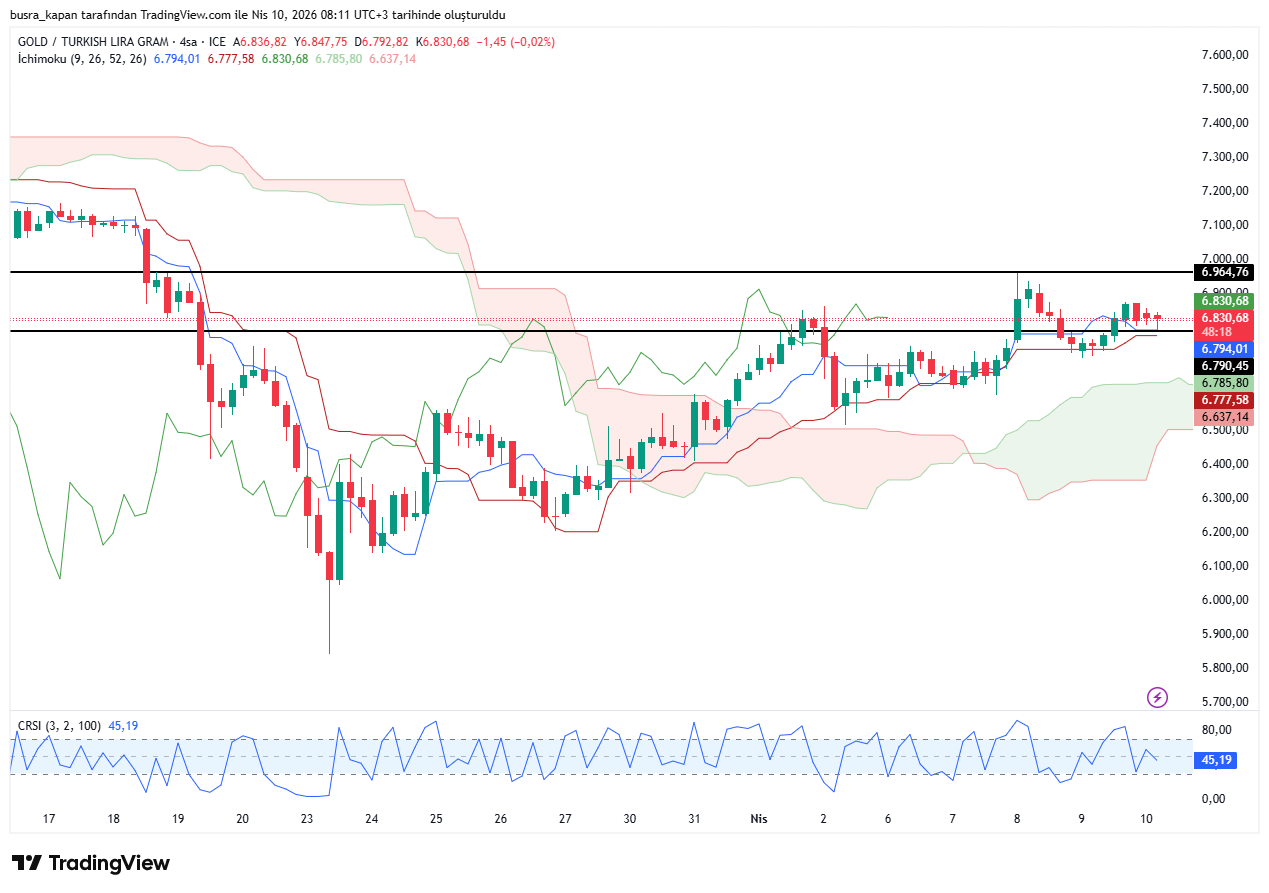Click the TradingView logo at bottom left
The width and height of the screenshot is (1269, 893).
(x=91, y=863)
